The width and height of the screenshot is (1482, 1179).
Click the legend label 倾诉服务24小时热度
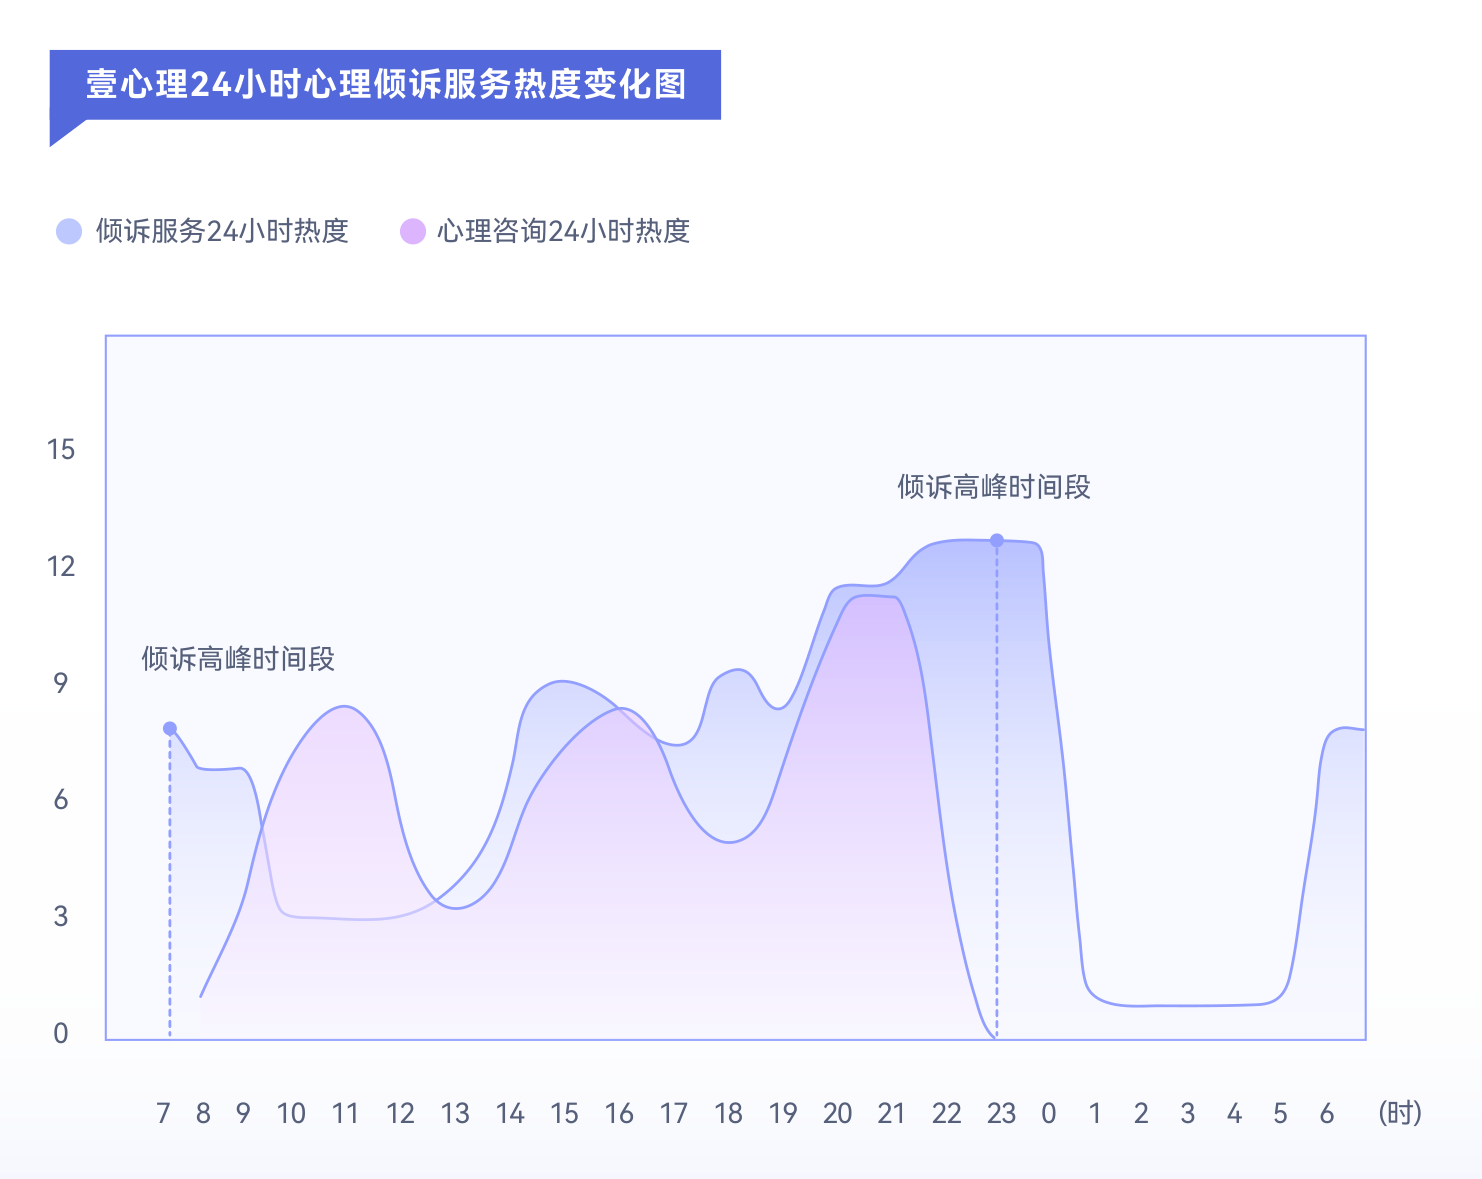click(222, 232)
